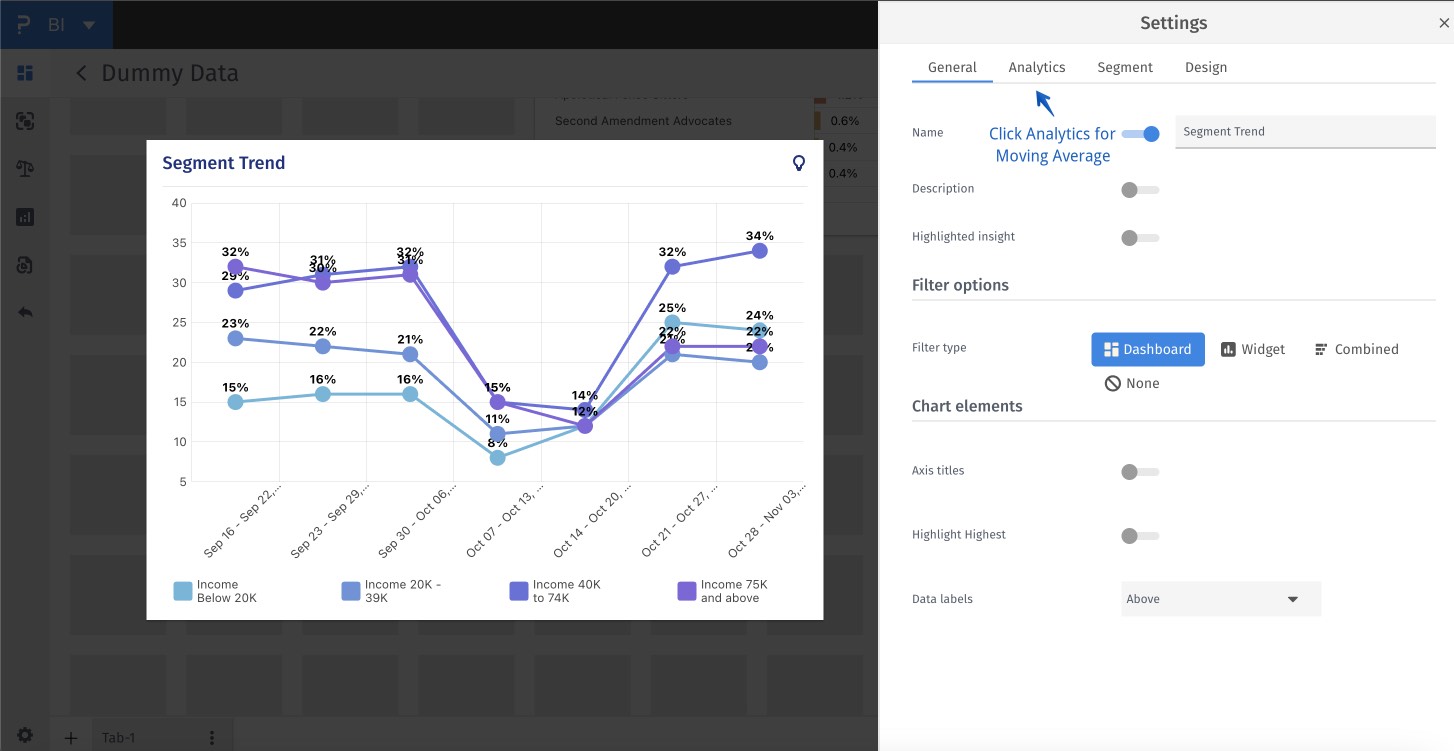Enable the Description toggle

[1140, 189]
